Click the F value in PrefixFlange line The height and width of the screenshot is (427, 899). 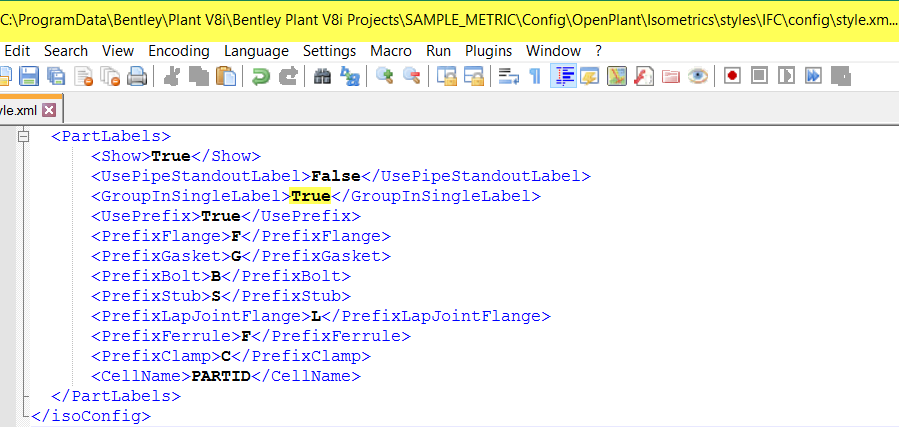(236, 236)
